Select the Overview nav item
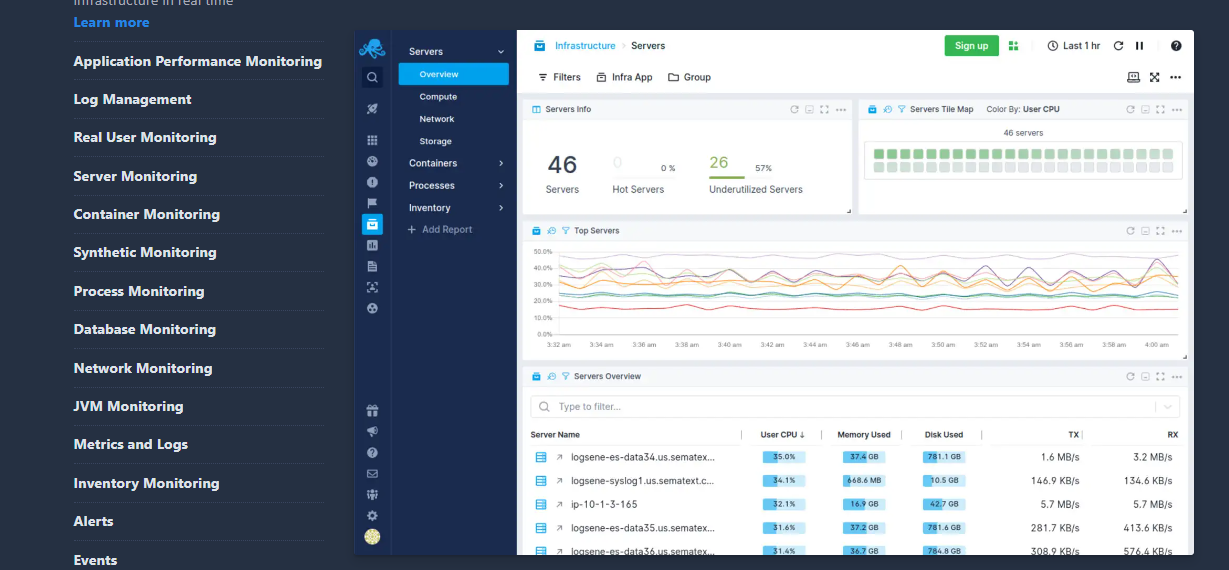Viewport: 1229px width, 570px height. pyautogui.click(x=453, y=74)
